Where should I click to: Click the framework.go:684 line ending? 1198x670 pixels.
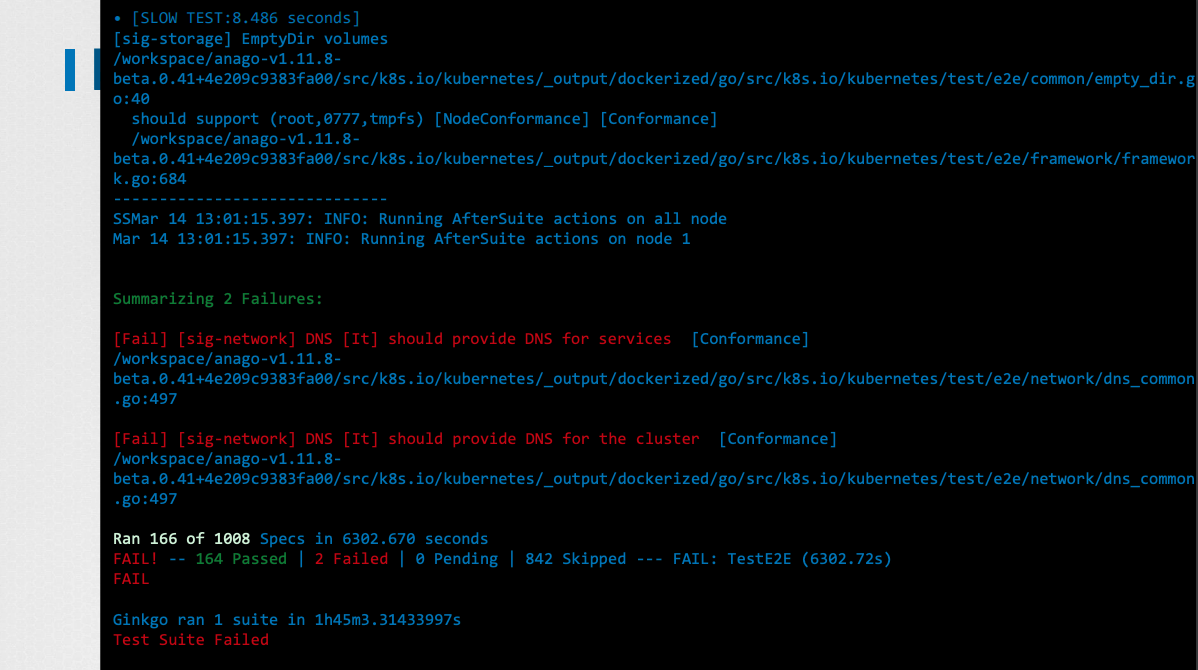click(x=150, y=179)
